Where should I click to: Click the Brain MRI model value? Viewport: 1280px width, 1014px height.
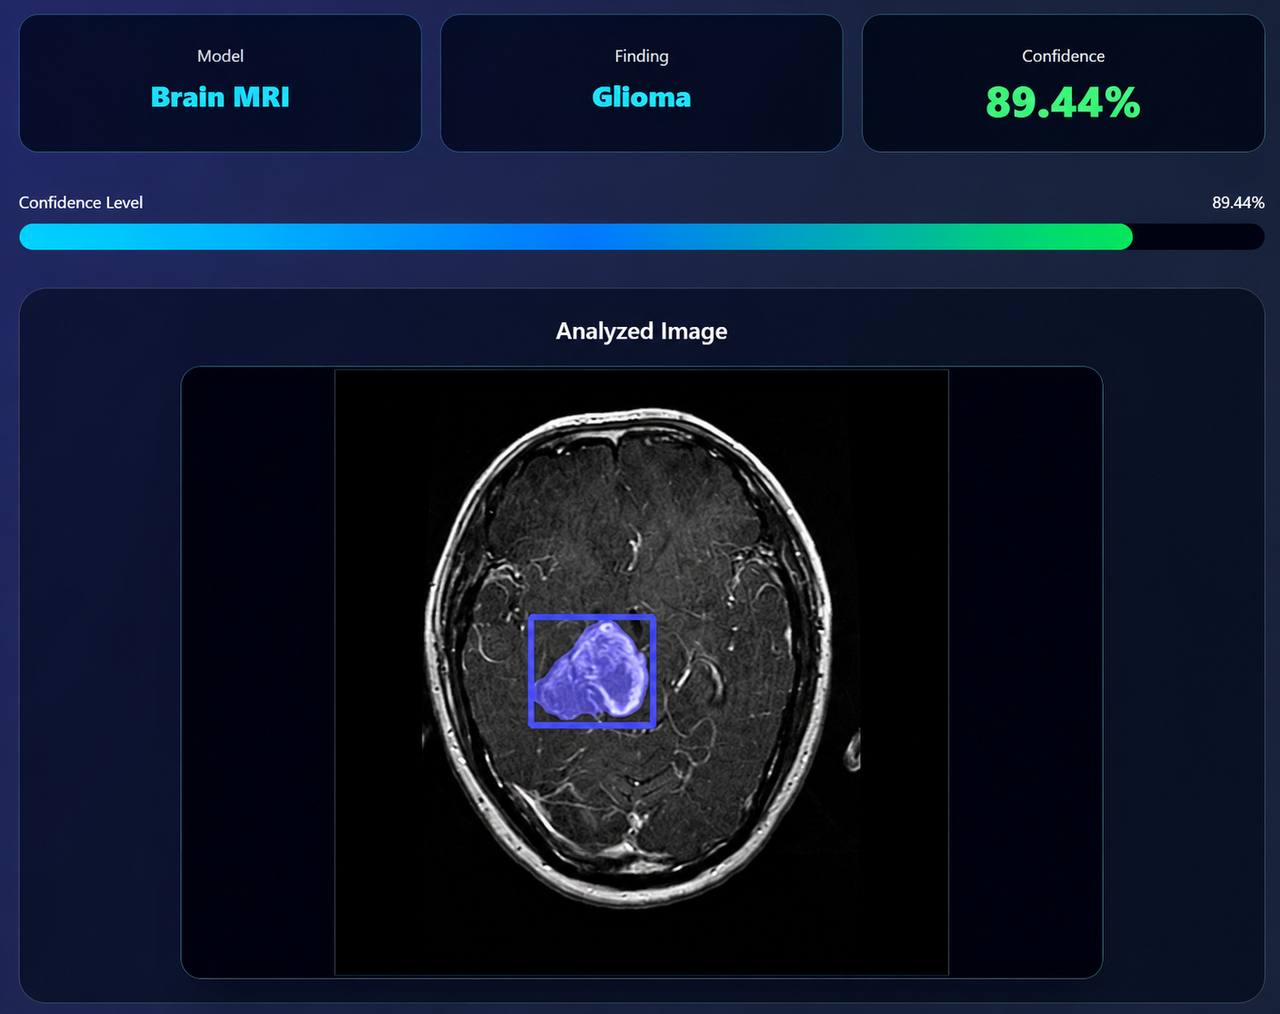(x=220, y=97)
